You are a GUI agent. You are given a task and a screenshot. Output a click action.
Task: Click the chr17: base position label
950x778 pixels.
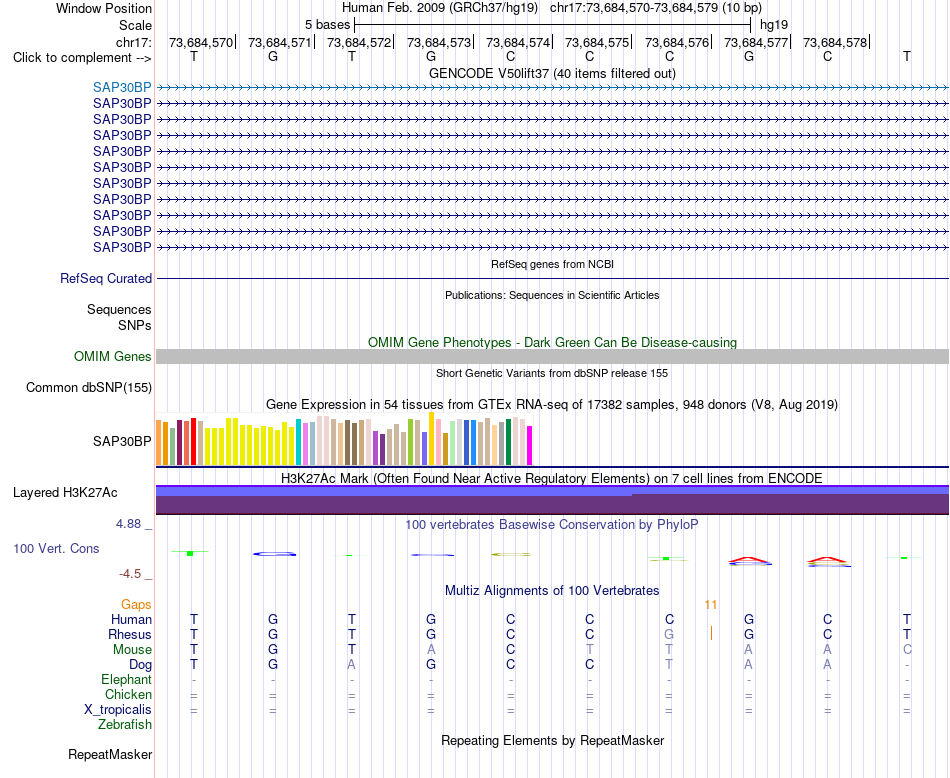pos(134,42)
